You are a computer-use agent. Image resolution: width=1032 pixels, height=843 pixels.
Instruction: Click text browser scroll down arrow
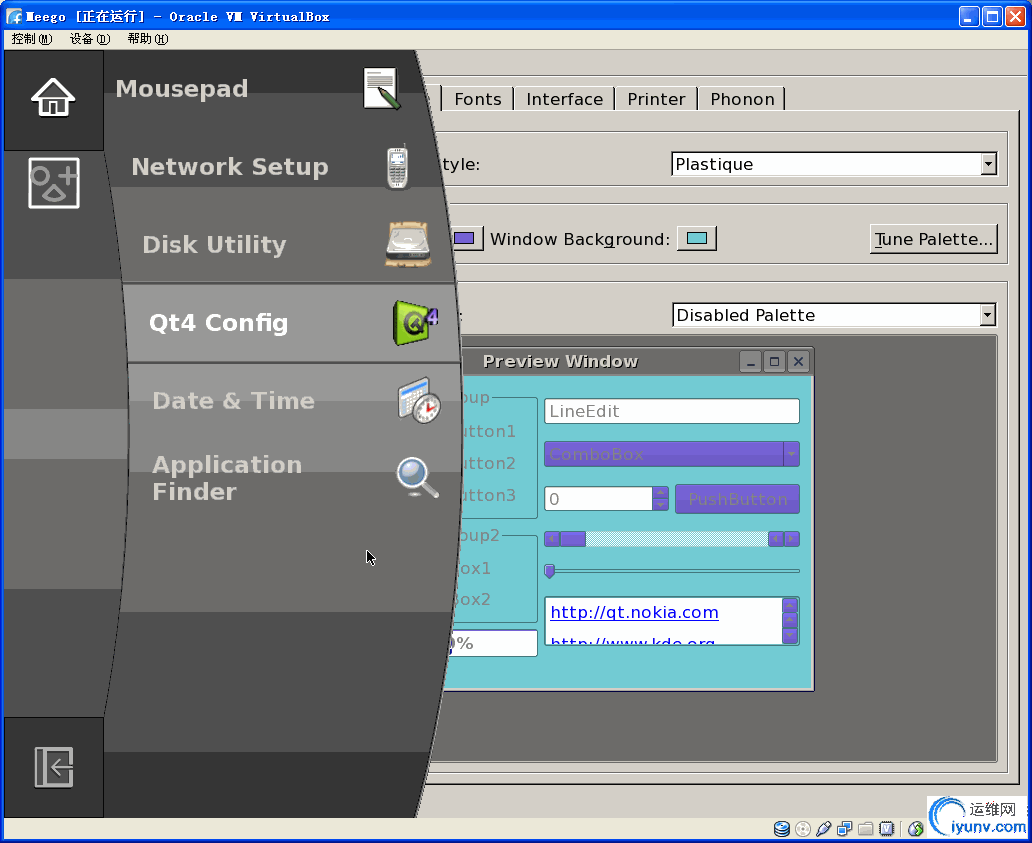790,635
